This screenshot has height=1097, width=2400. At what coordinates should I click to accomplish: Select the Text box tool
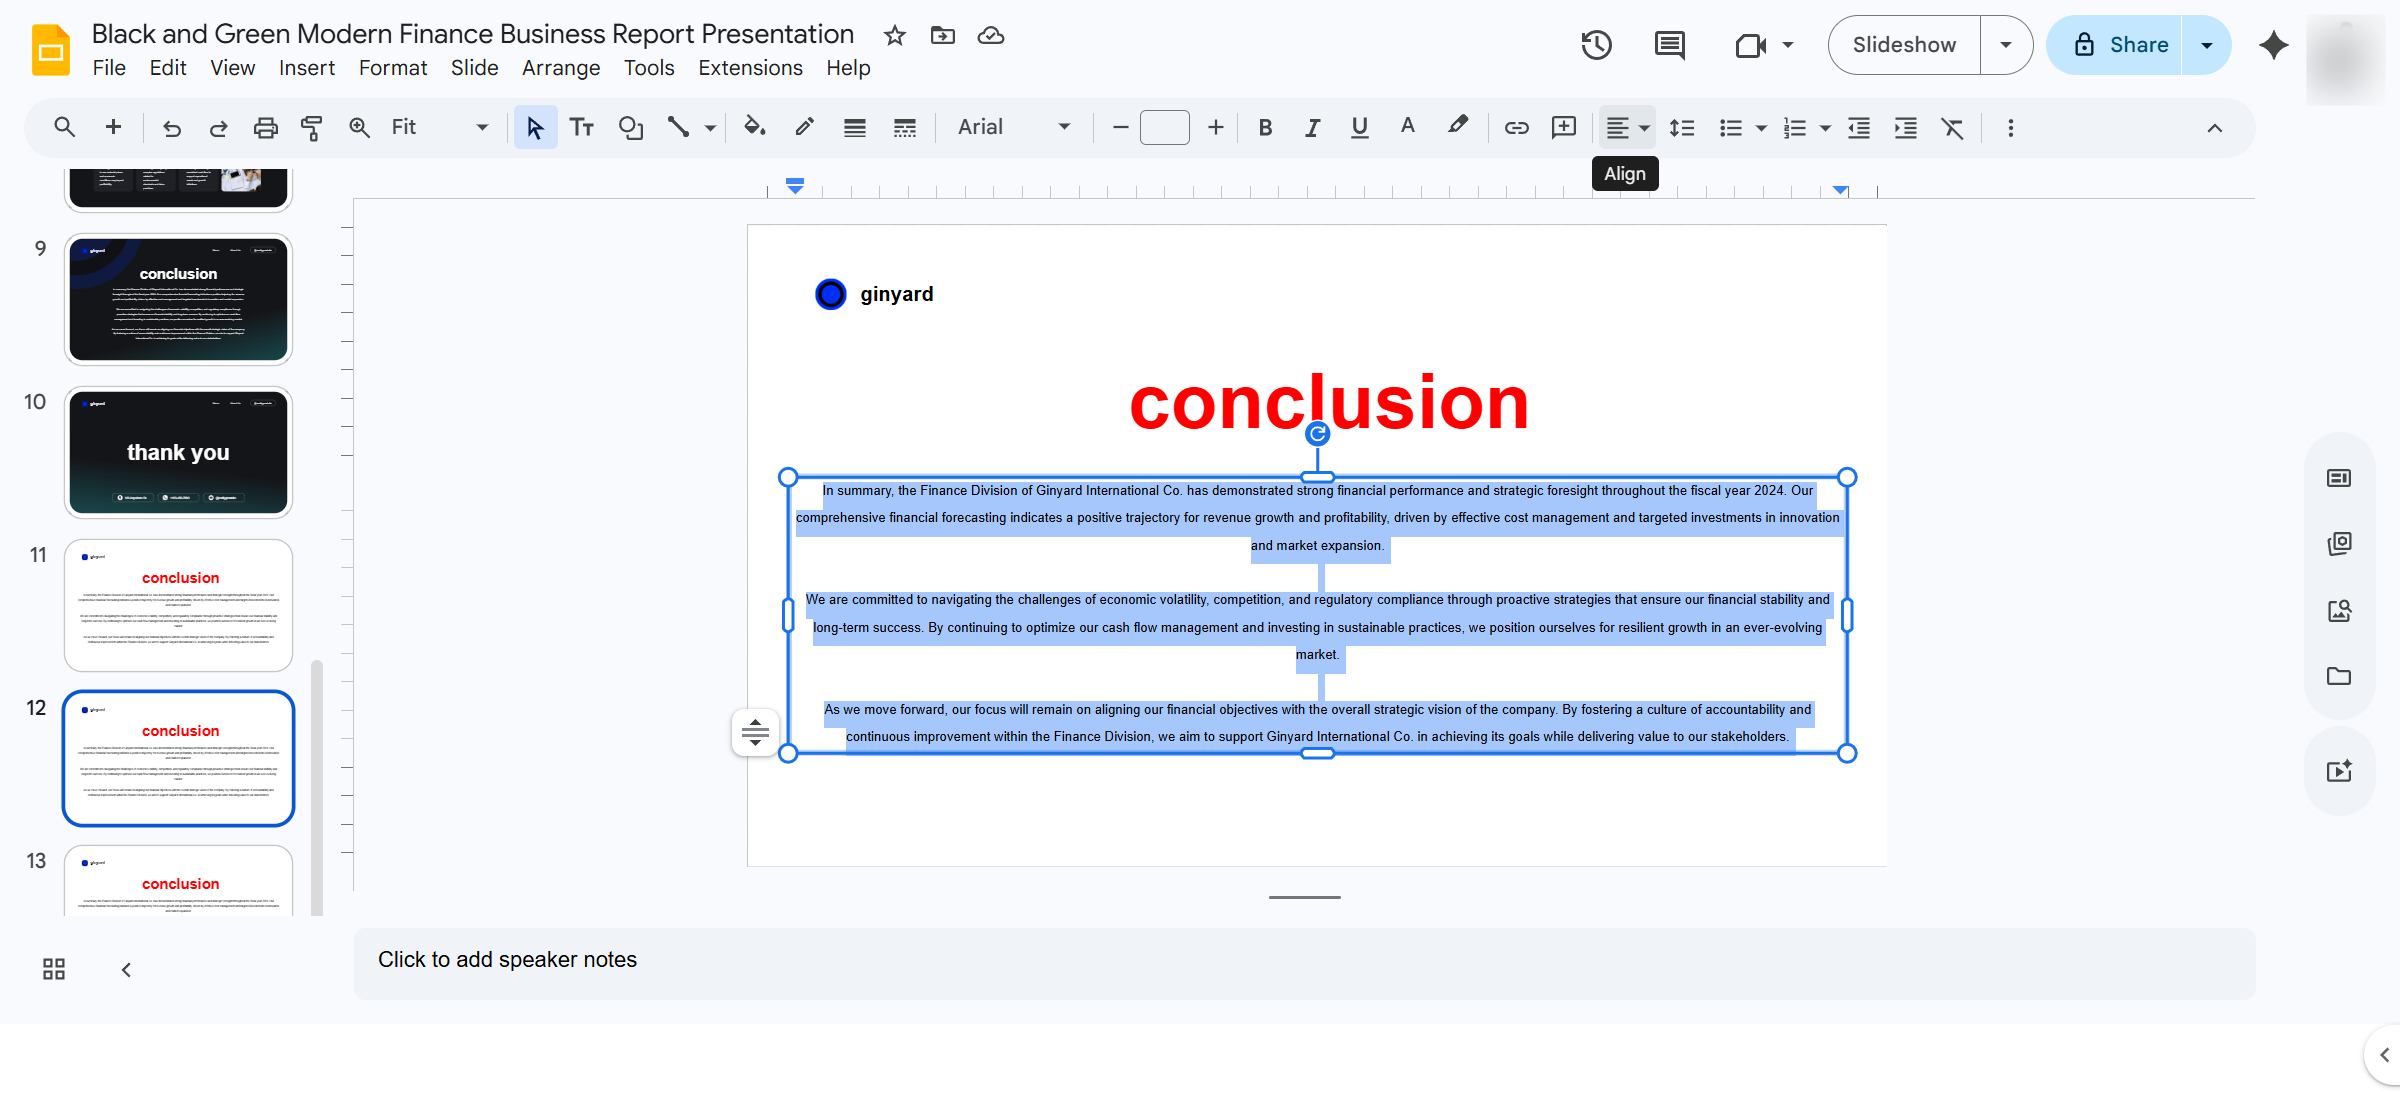click(x=582, y=128)
